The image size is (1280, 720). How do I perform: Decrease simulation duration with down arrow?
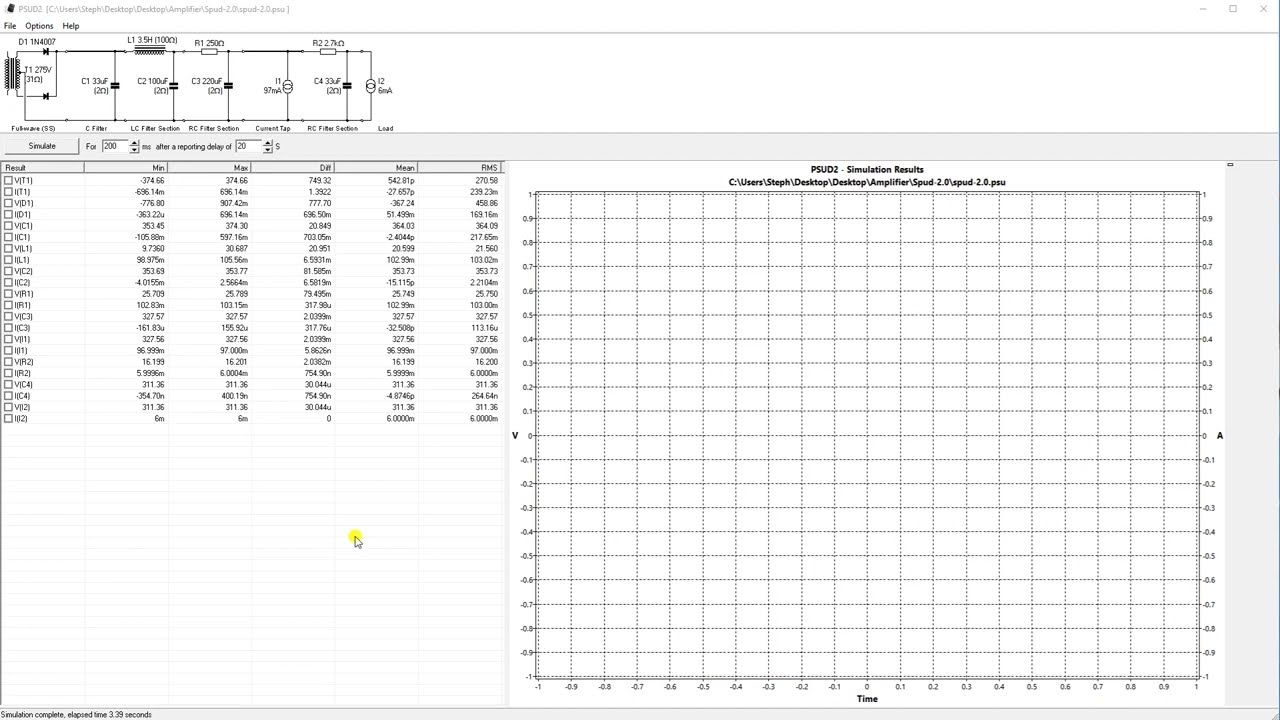click(x=134, y=150)
